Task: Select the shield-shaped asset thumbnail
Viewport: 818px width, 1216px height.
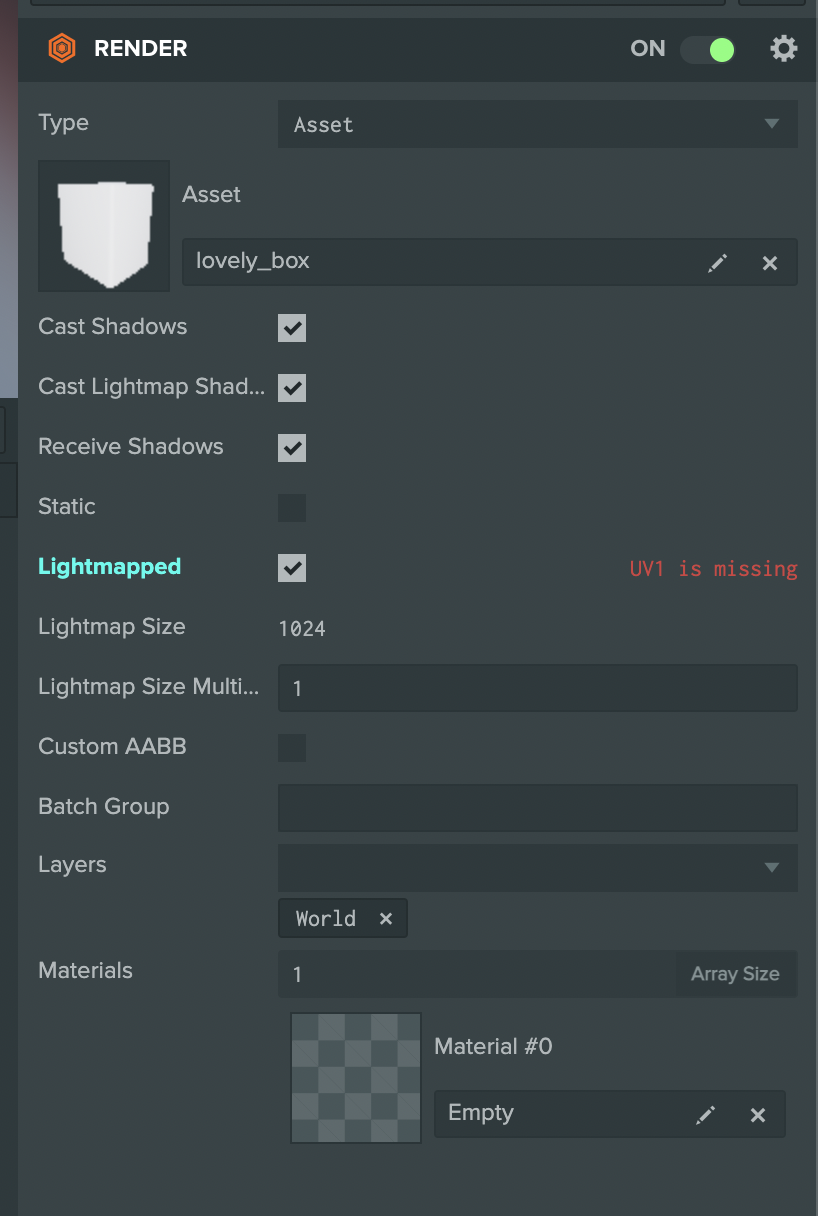Action: pos(103,225)
